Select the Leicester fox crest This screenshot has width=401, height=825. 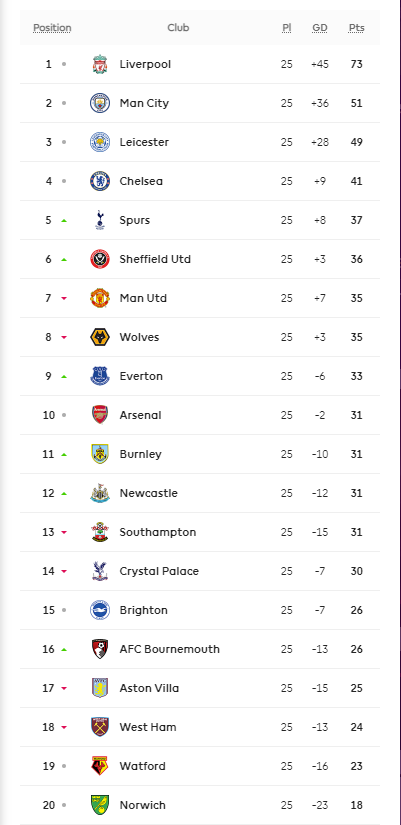(x=99, y=142)
